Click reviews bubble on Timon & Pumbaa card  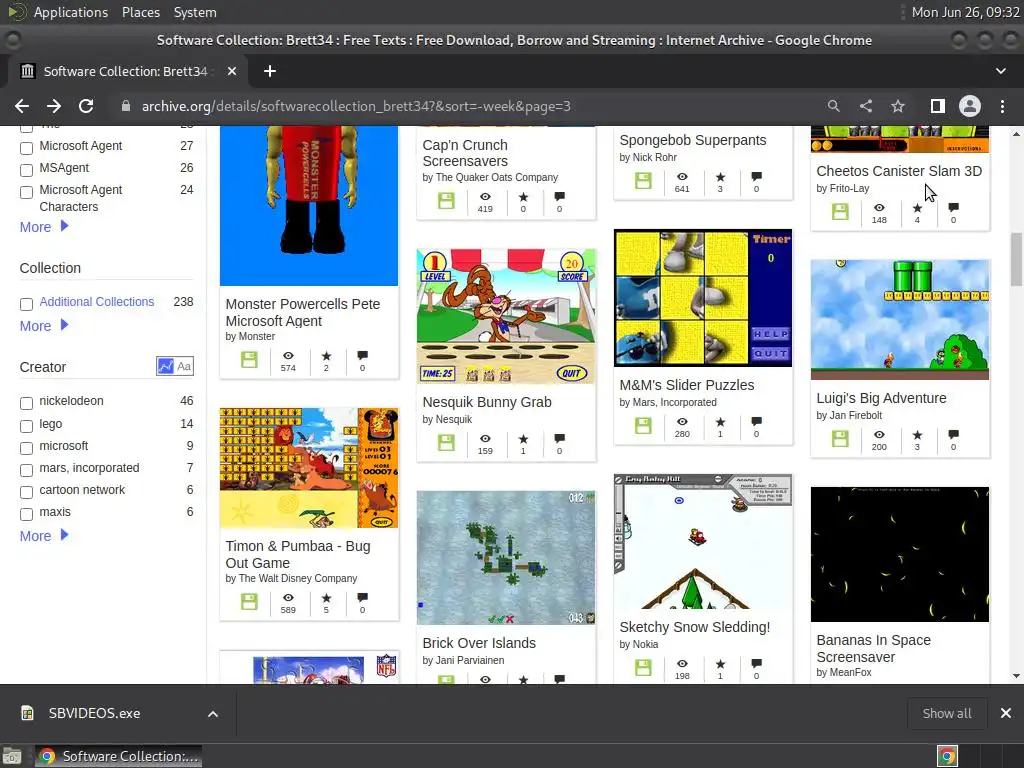(362, 598)
